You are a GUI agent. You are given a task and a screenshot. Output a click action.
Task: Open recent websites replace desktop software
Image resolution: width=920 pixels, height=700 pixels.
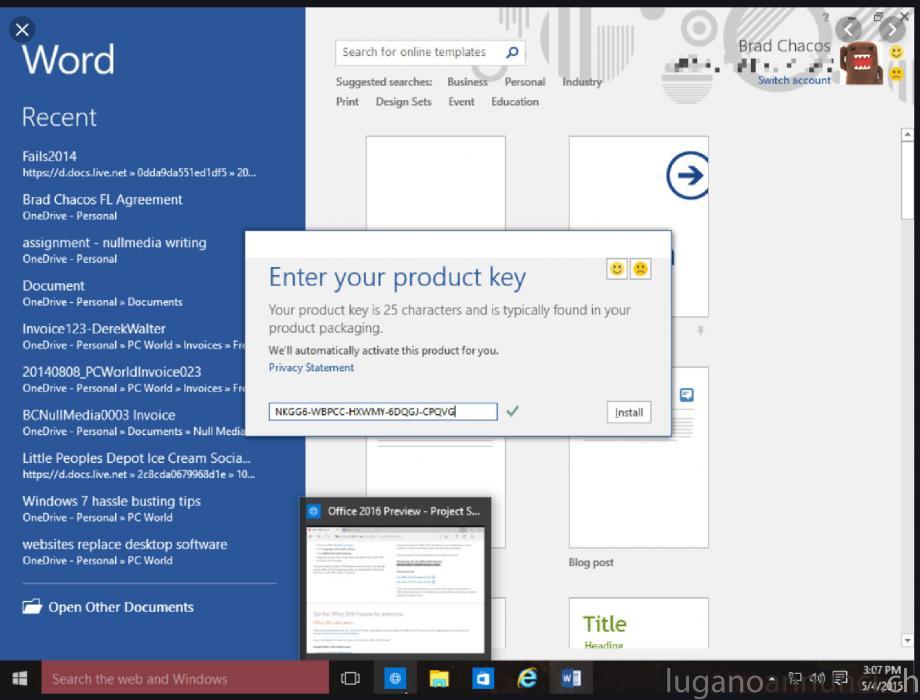(124, 552)
